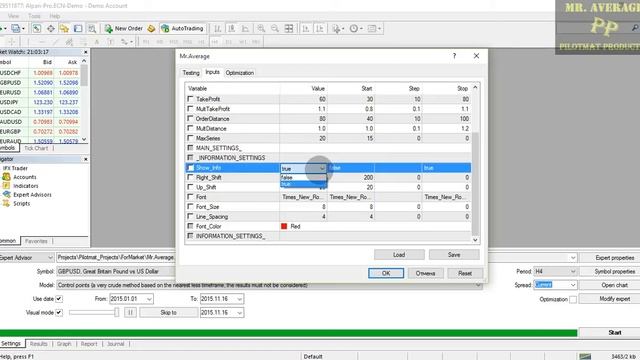Click the Start button in tester

[x=615, y=333]
